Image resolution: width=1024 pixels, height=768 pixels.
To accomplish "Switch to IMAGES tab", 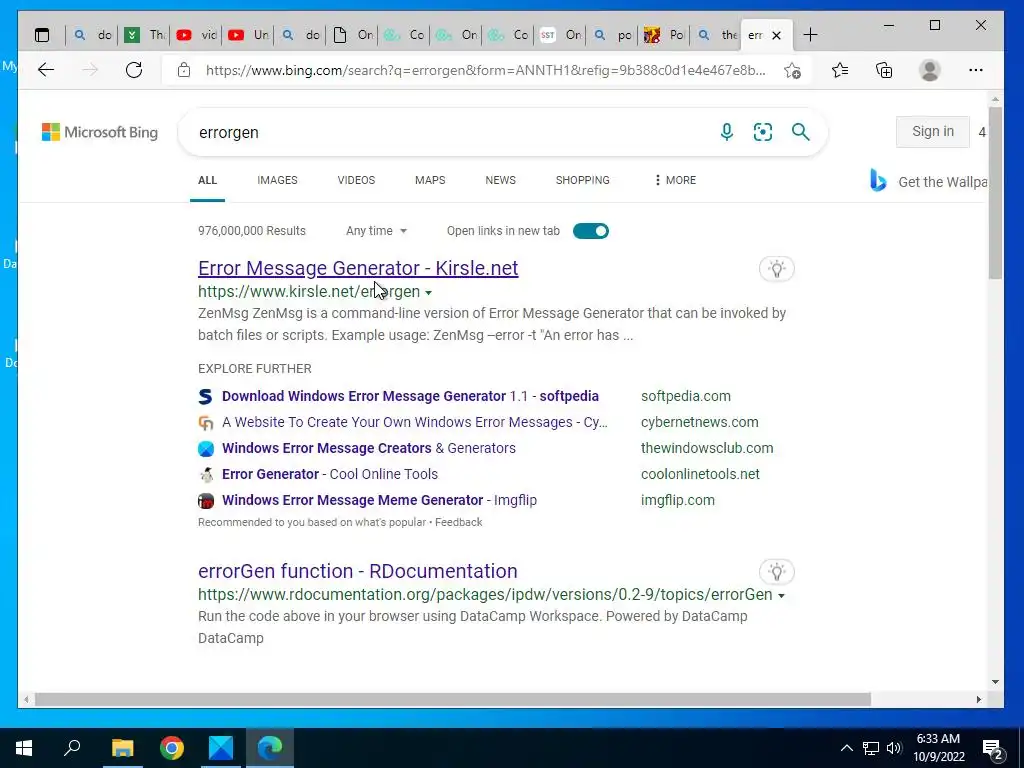I will point(277,180).
